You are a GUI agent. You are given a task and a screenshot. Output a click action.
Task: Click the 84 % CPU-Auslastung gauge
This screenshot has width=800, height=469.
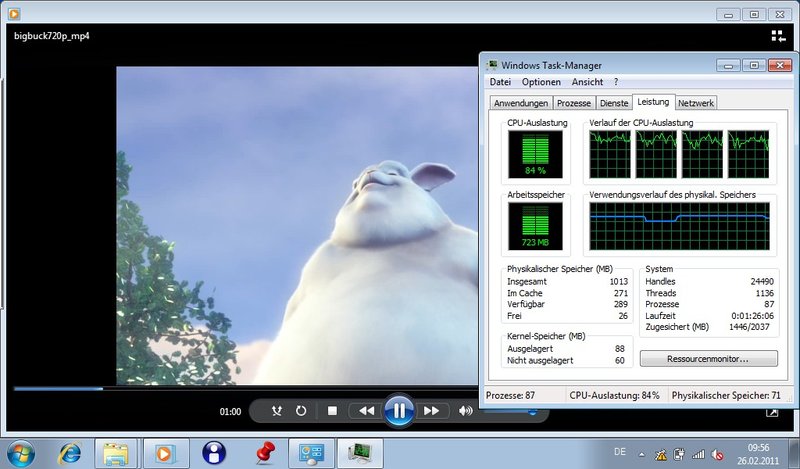[535, 154]
